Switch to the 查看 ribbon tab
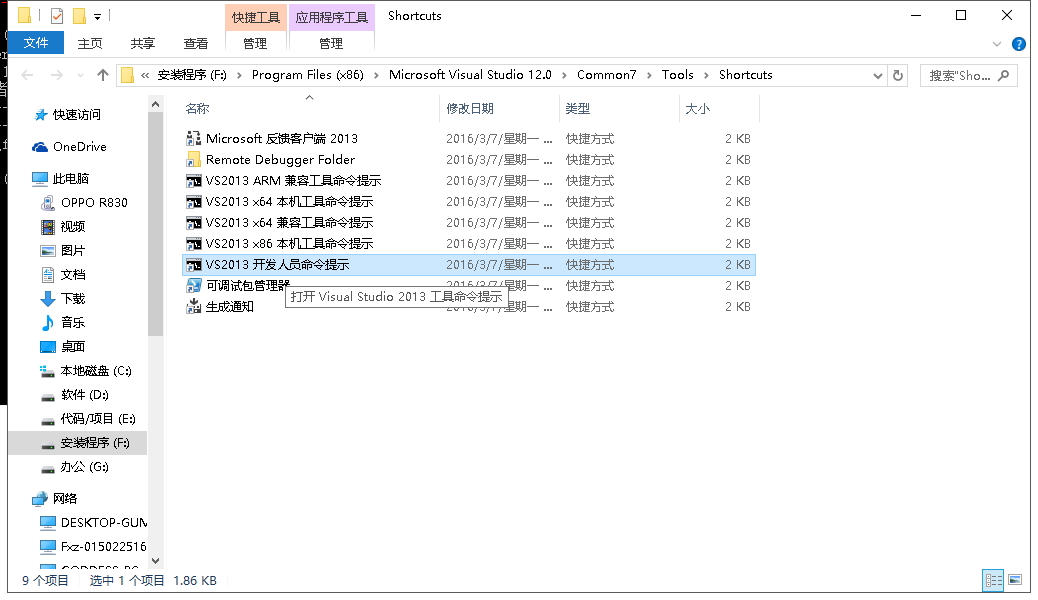This screenshot has width=1038, height=600. 195,43
